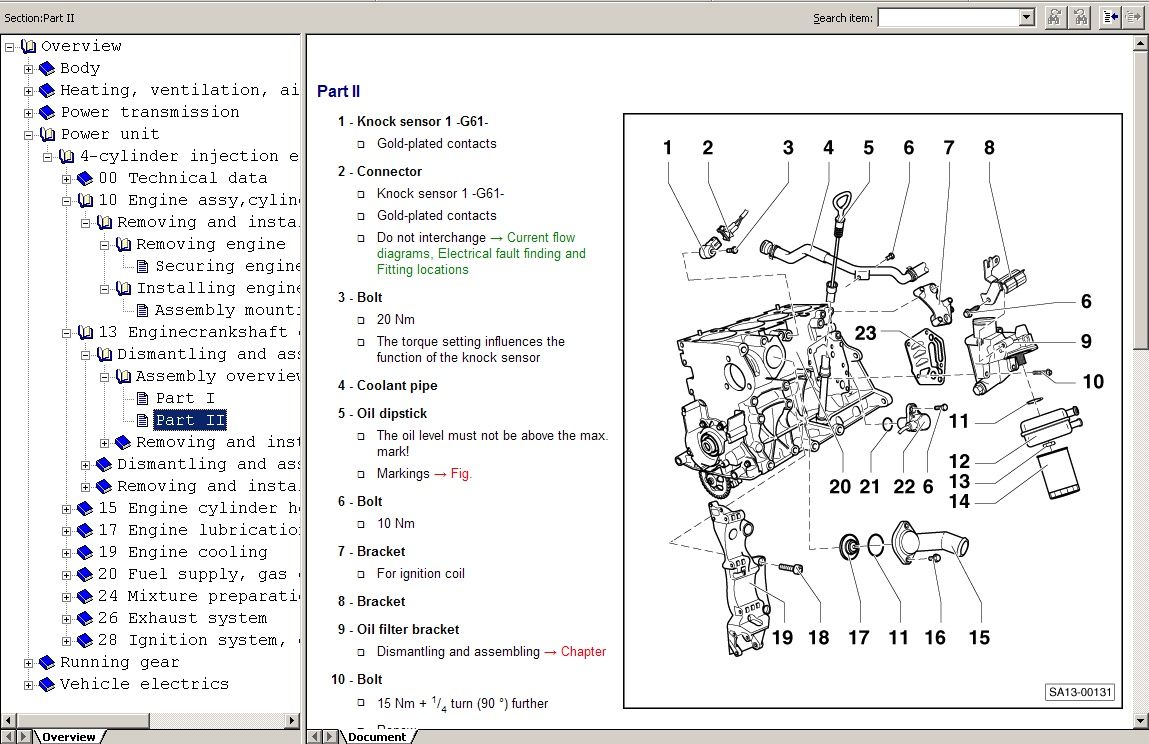Click the 26 Exhaust system book icon
This screenshot has height=744, width=1149.
coord(85,618)
